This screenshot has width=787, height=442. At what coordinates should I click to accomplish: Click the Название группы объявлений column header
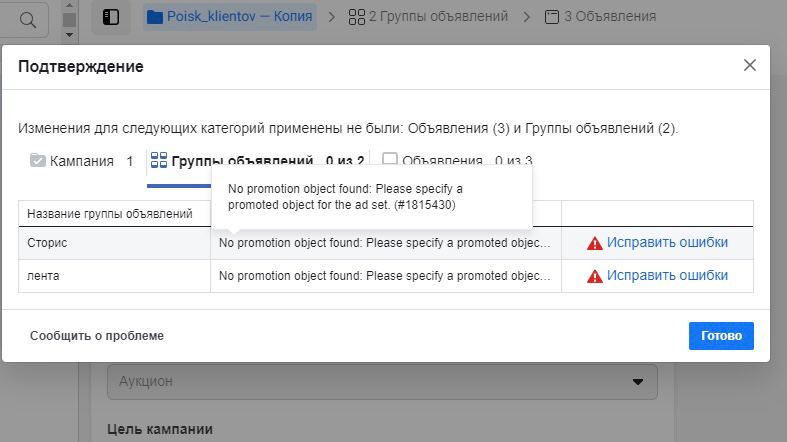point(110,214)
